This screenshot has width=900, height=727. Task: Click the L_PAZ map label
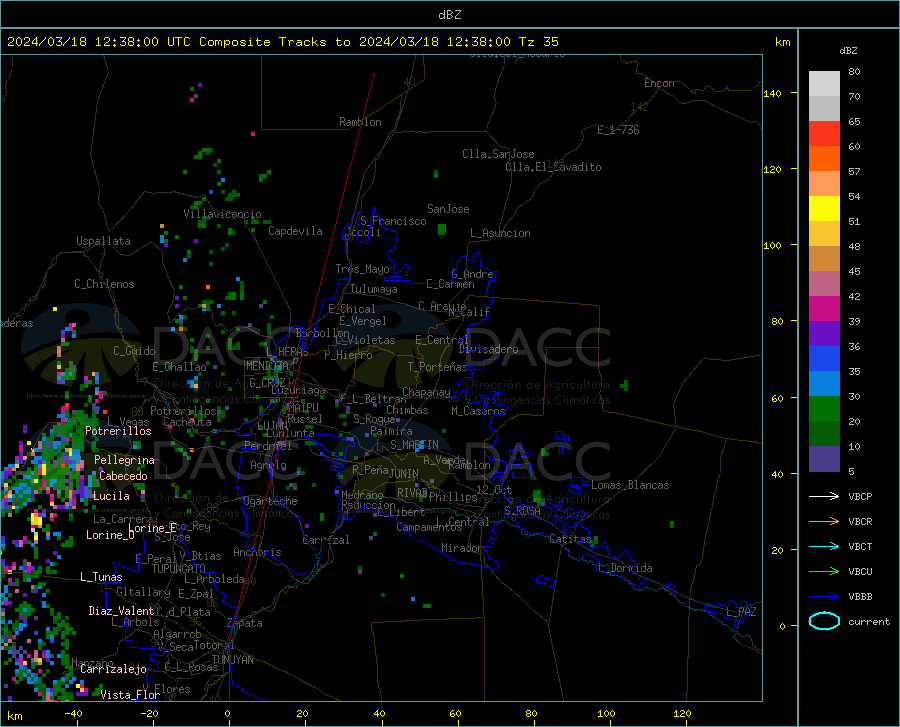tap(742, 612)
